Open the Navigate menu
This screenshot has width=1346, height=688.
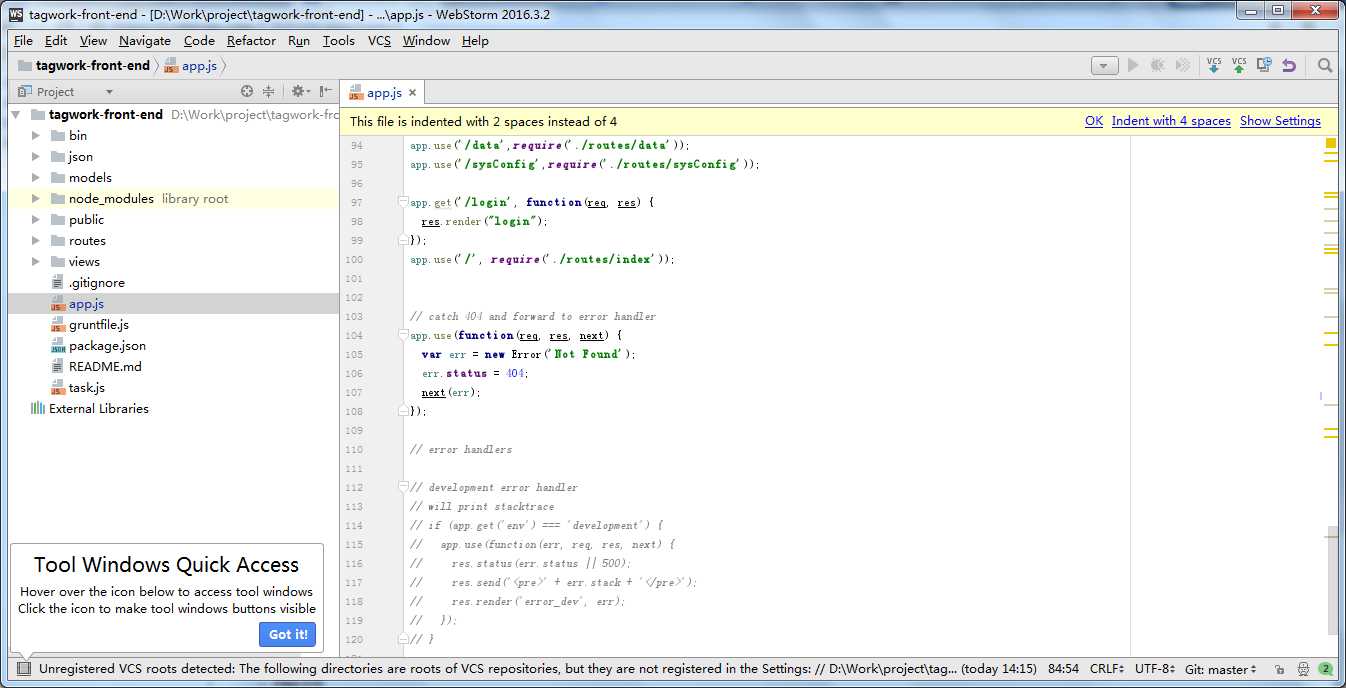click(145, 40)
